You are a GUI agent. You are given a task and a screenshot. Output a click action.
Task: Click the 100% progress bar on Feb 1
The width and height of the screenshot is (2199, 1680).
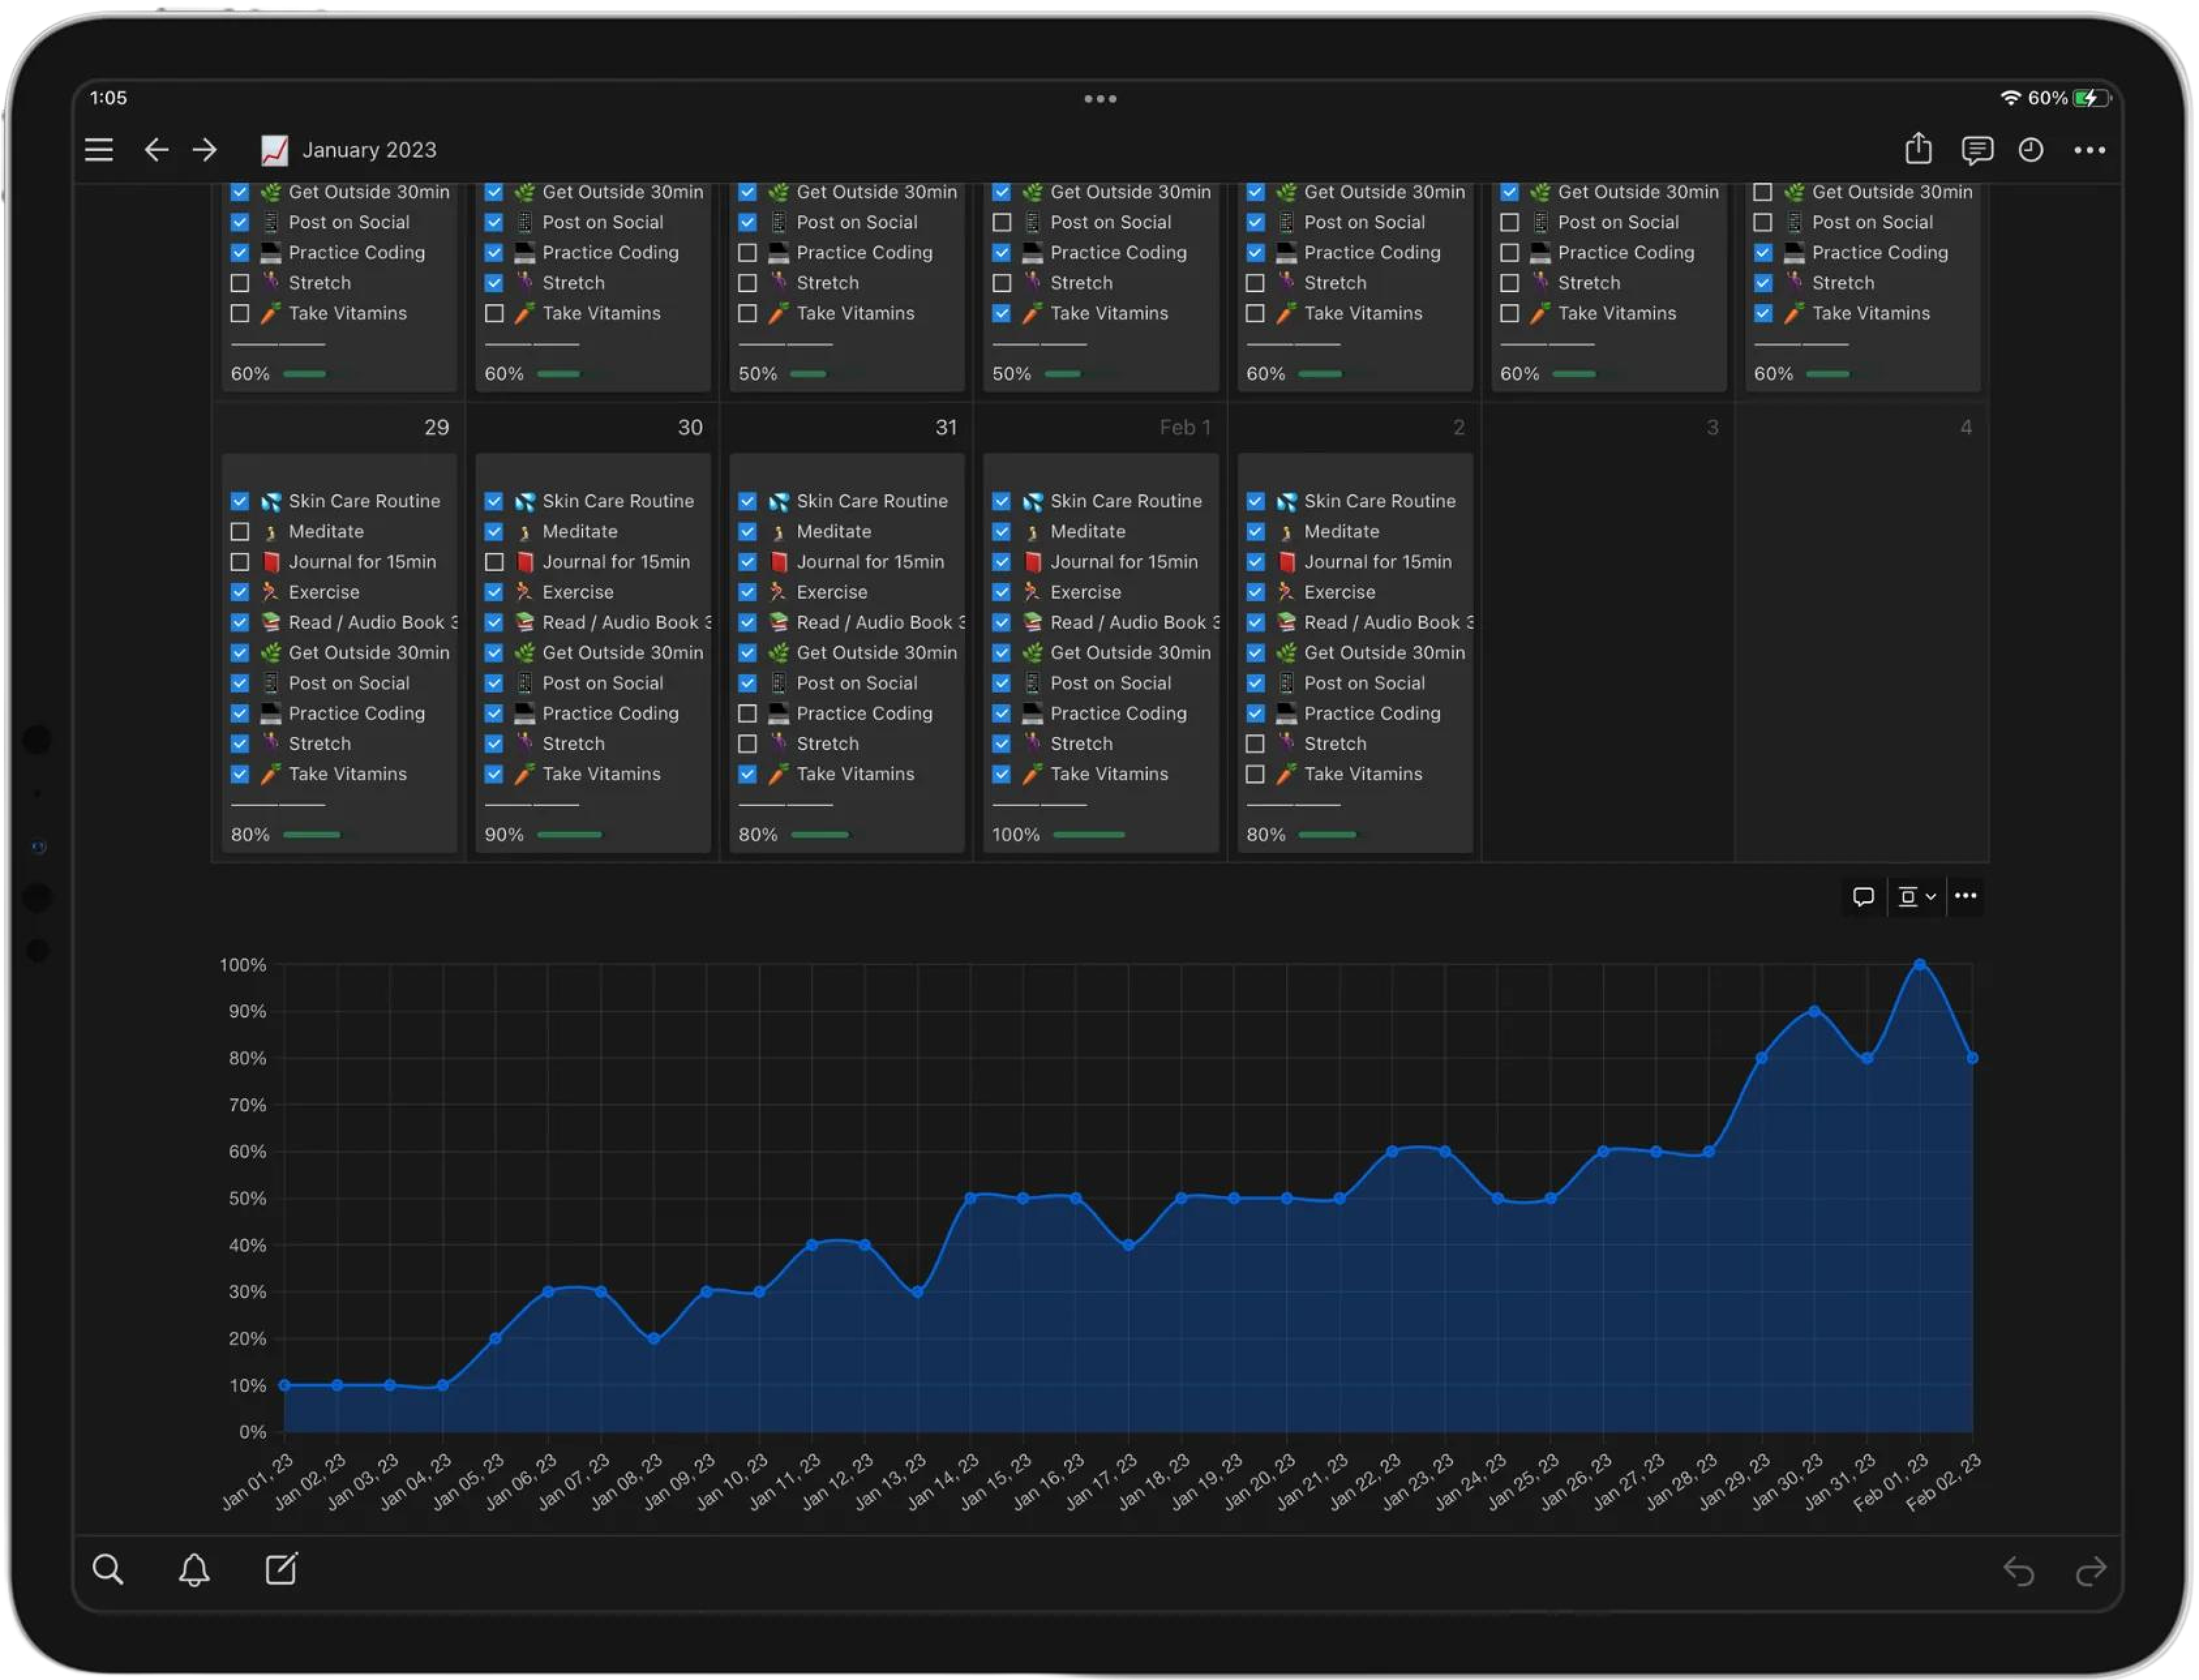point(1089,834)
